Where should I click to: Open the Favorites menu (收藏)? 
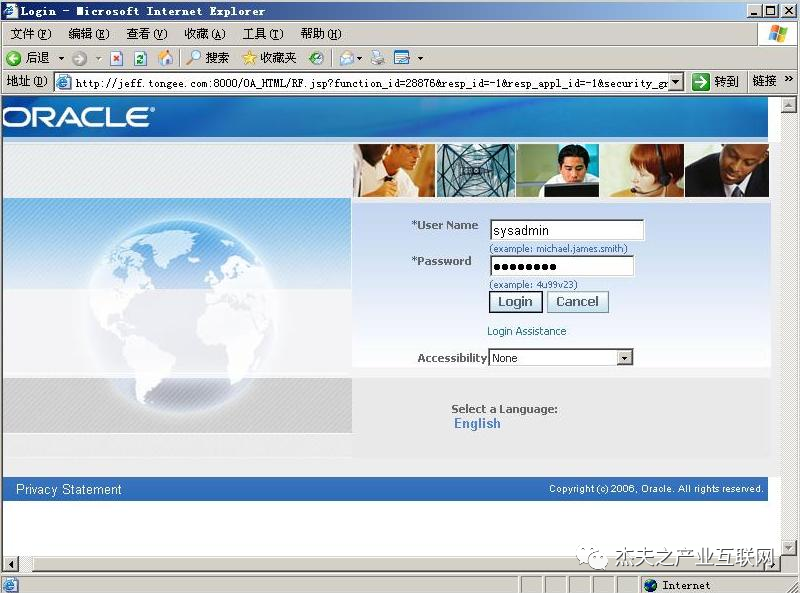click(x=205, y=34)
